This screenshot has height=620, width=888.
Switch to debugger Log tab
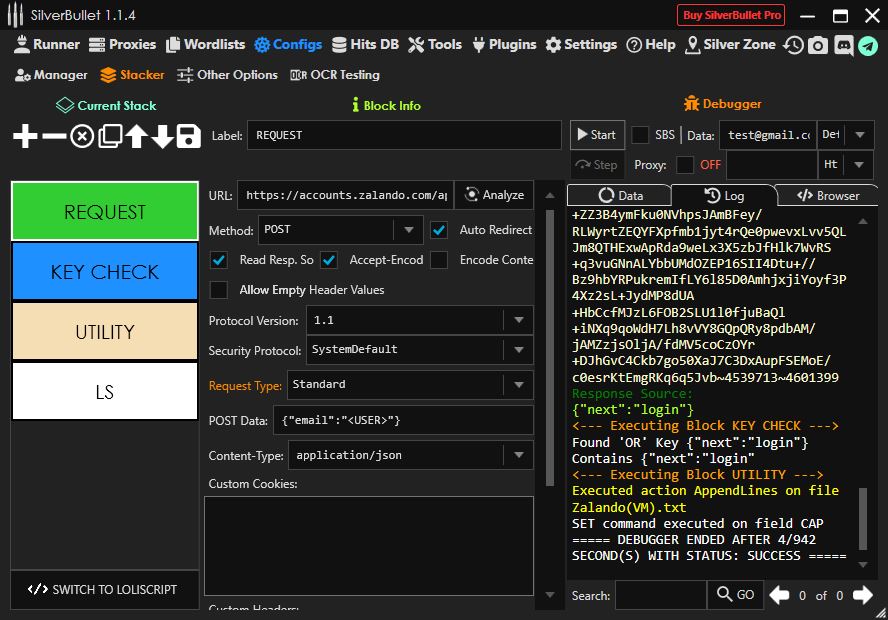click(724, 195)
